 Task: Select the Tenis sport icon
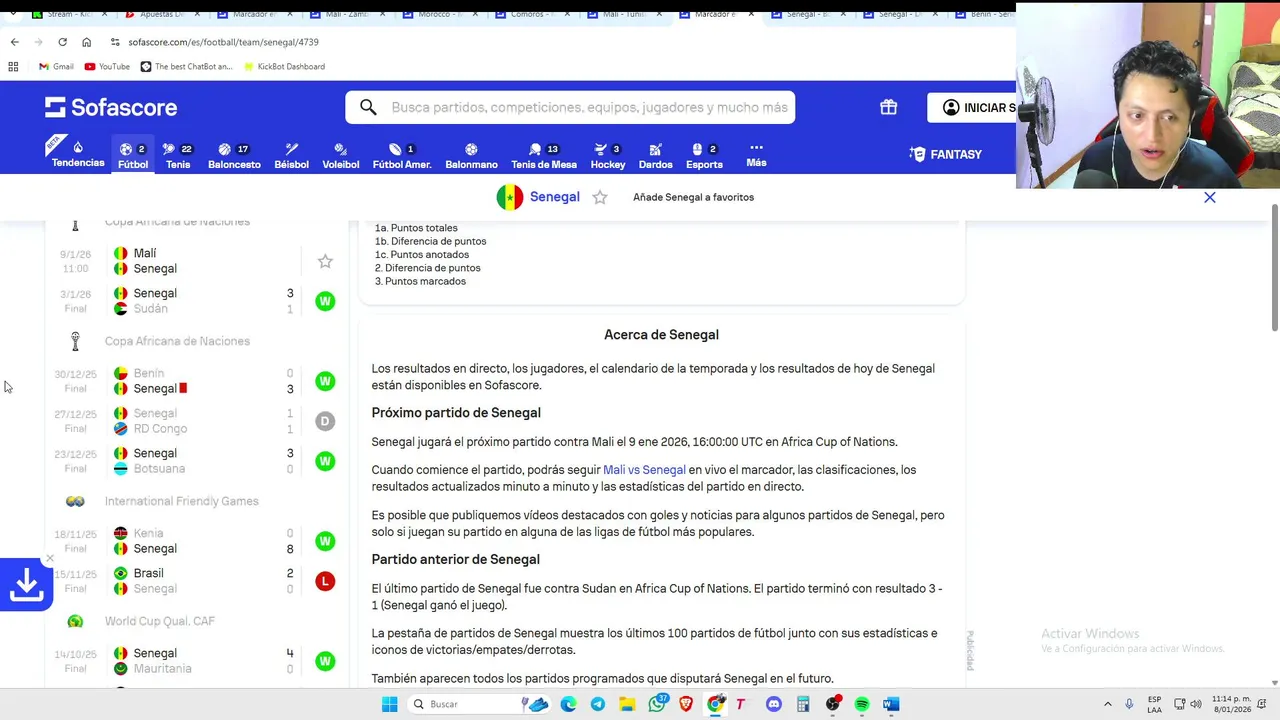[178, 155]
